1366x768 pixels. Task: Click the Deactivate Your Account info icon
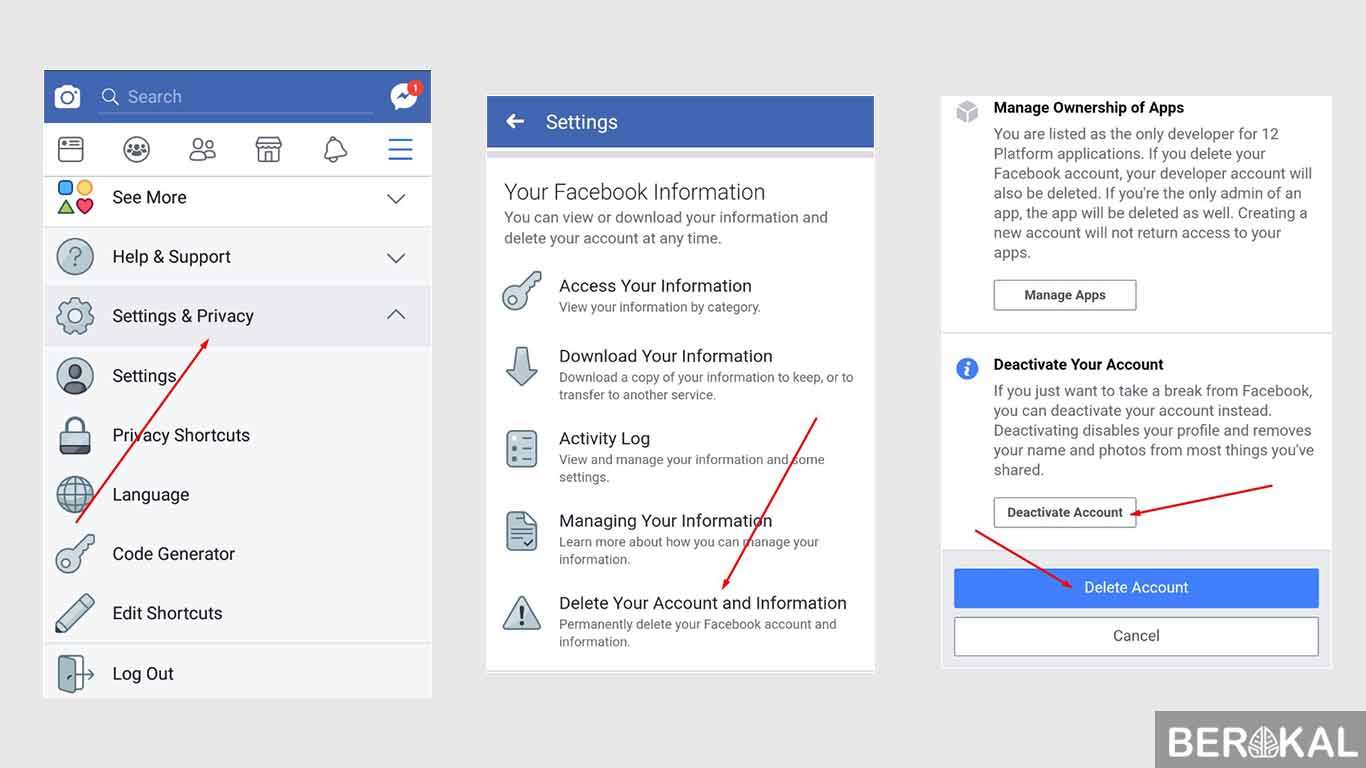click(x=967, y=369)
